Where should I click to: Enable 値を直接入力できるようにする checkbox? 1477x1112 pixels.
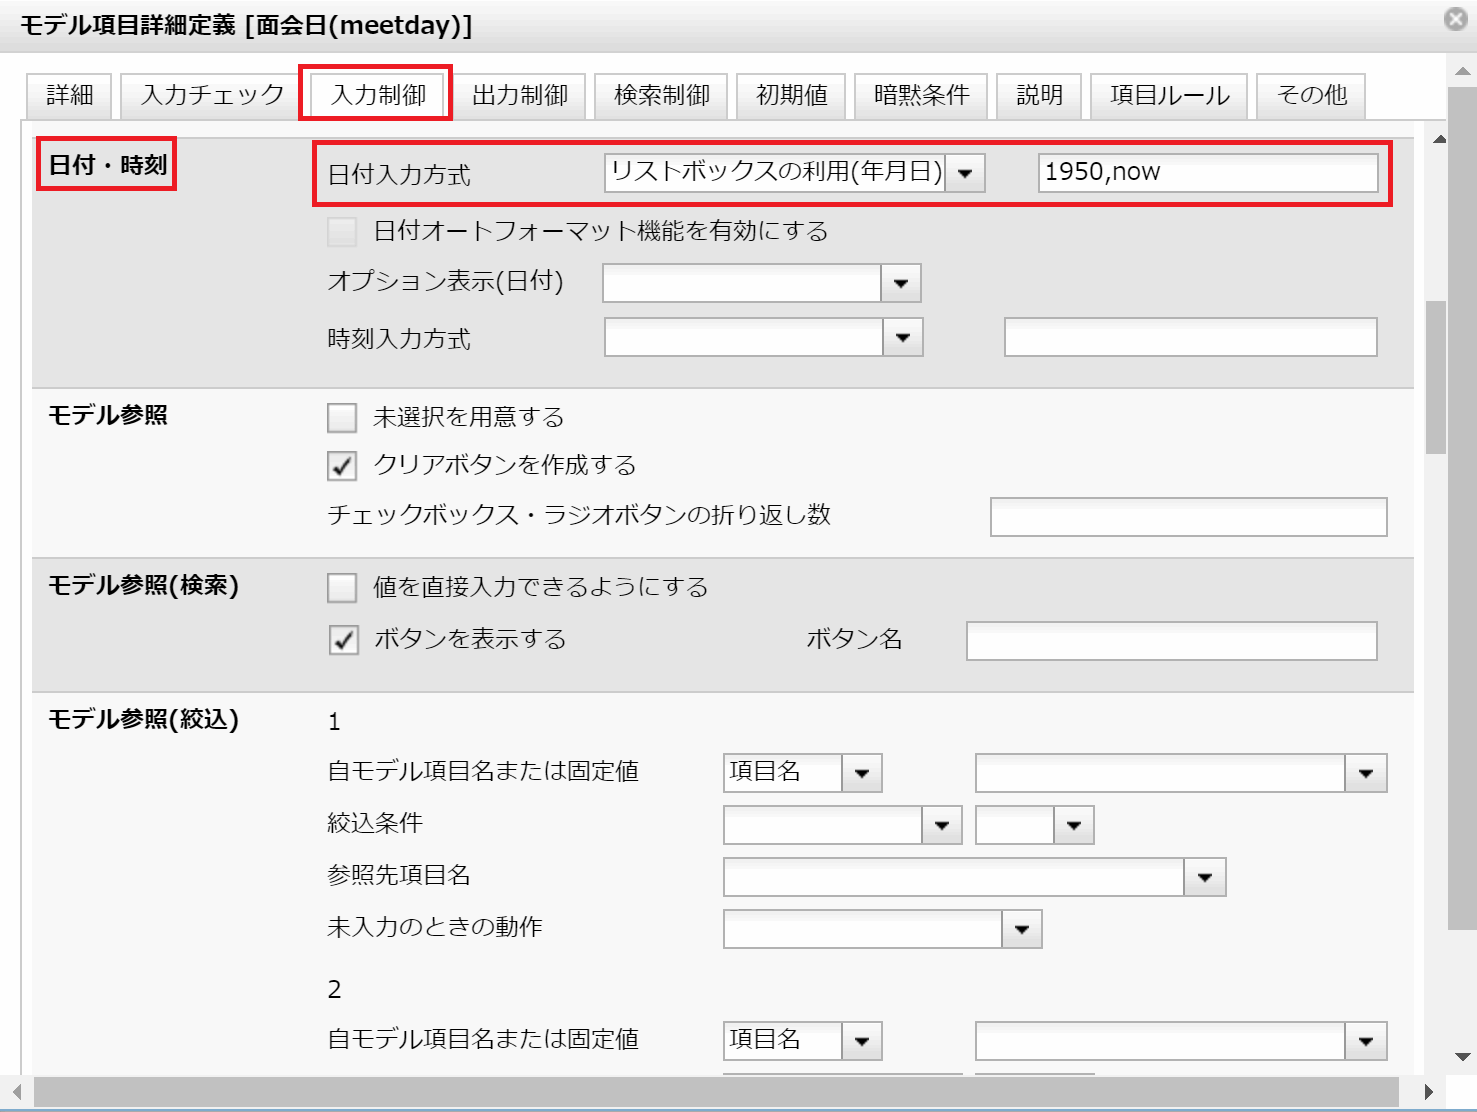coord(342,588)
